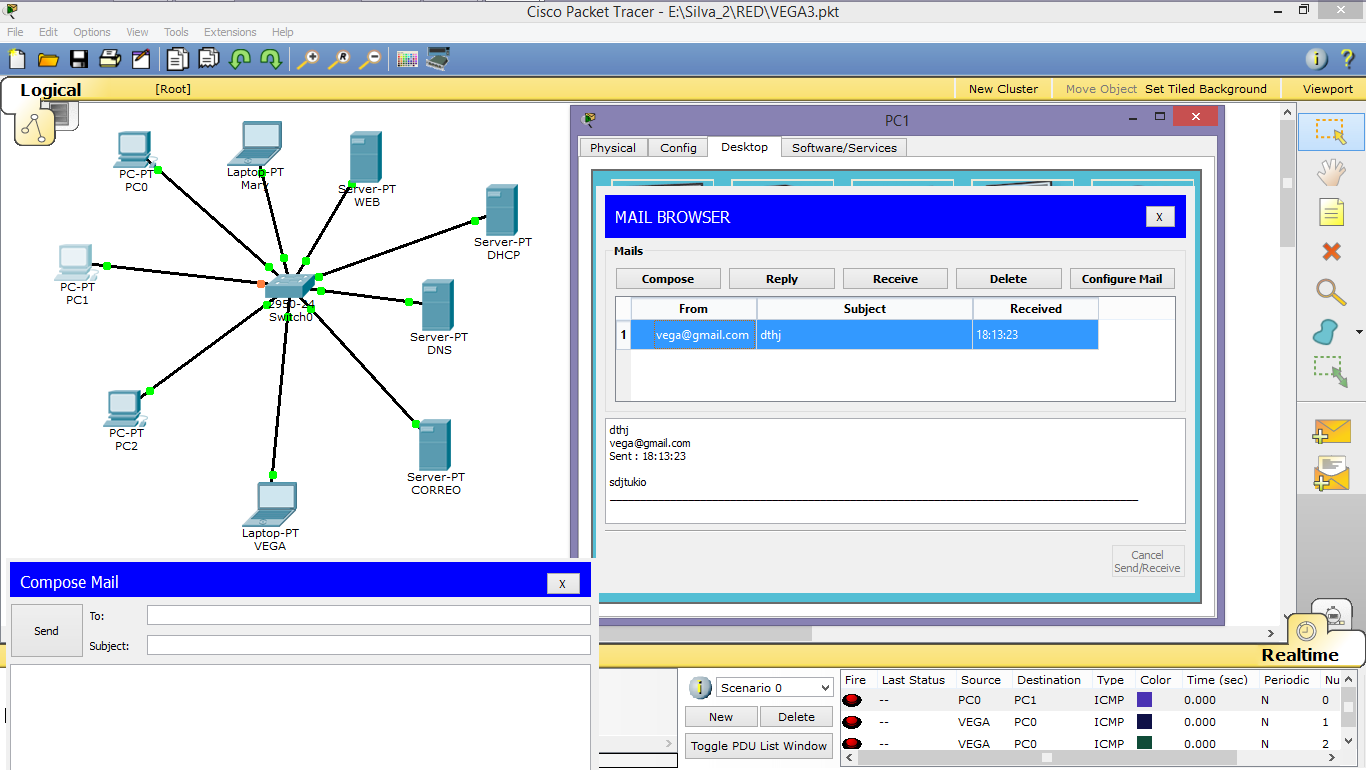Open the drawing palette icon
The height and width of the screenshot is (770, 1366).
click(407, 59)
